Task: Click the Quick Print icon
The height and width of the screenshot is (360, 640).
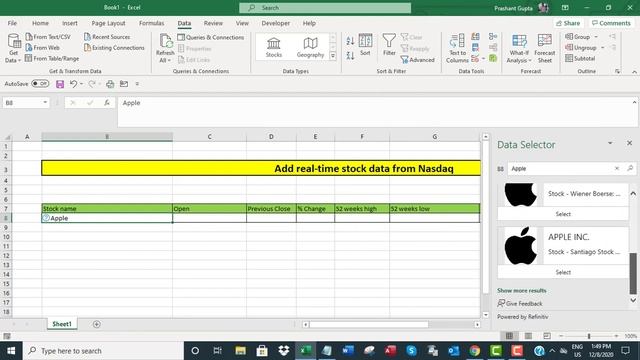Action: [110, 84]
